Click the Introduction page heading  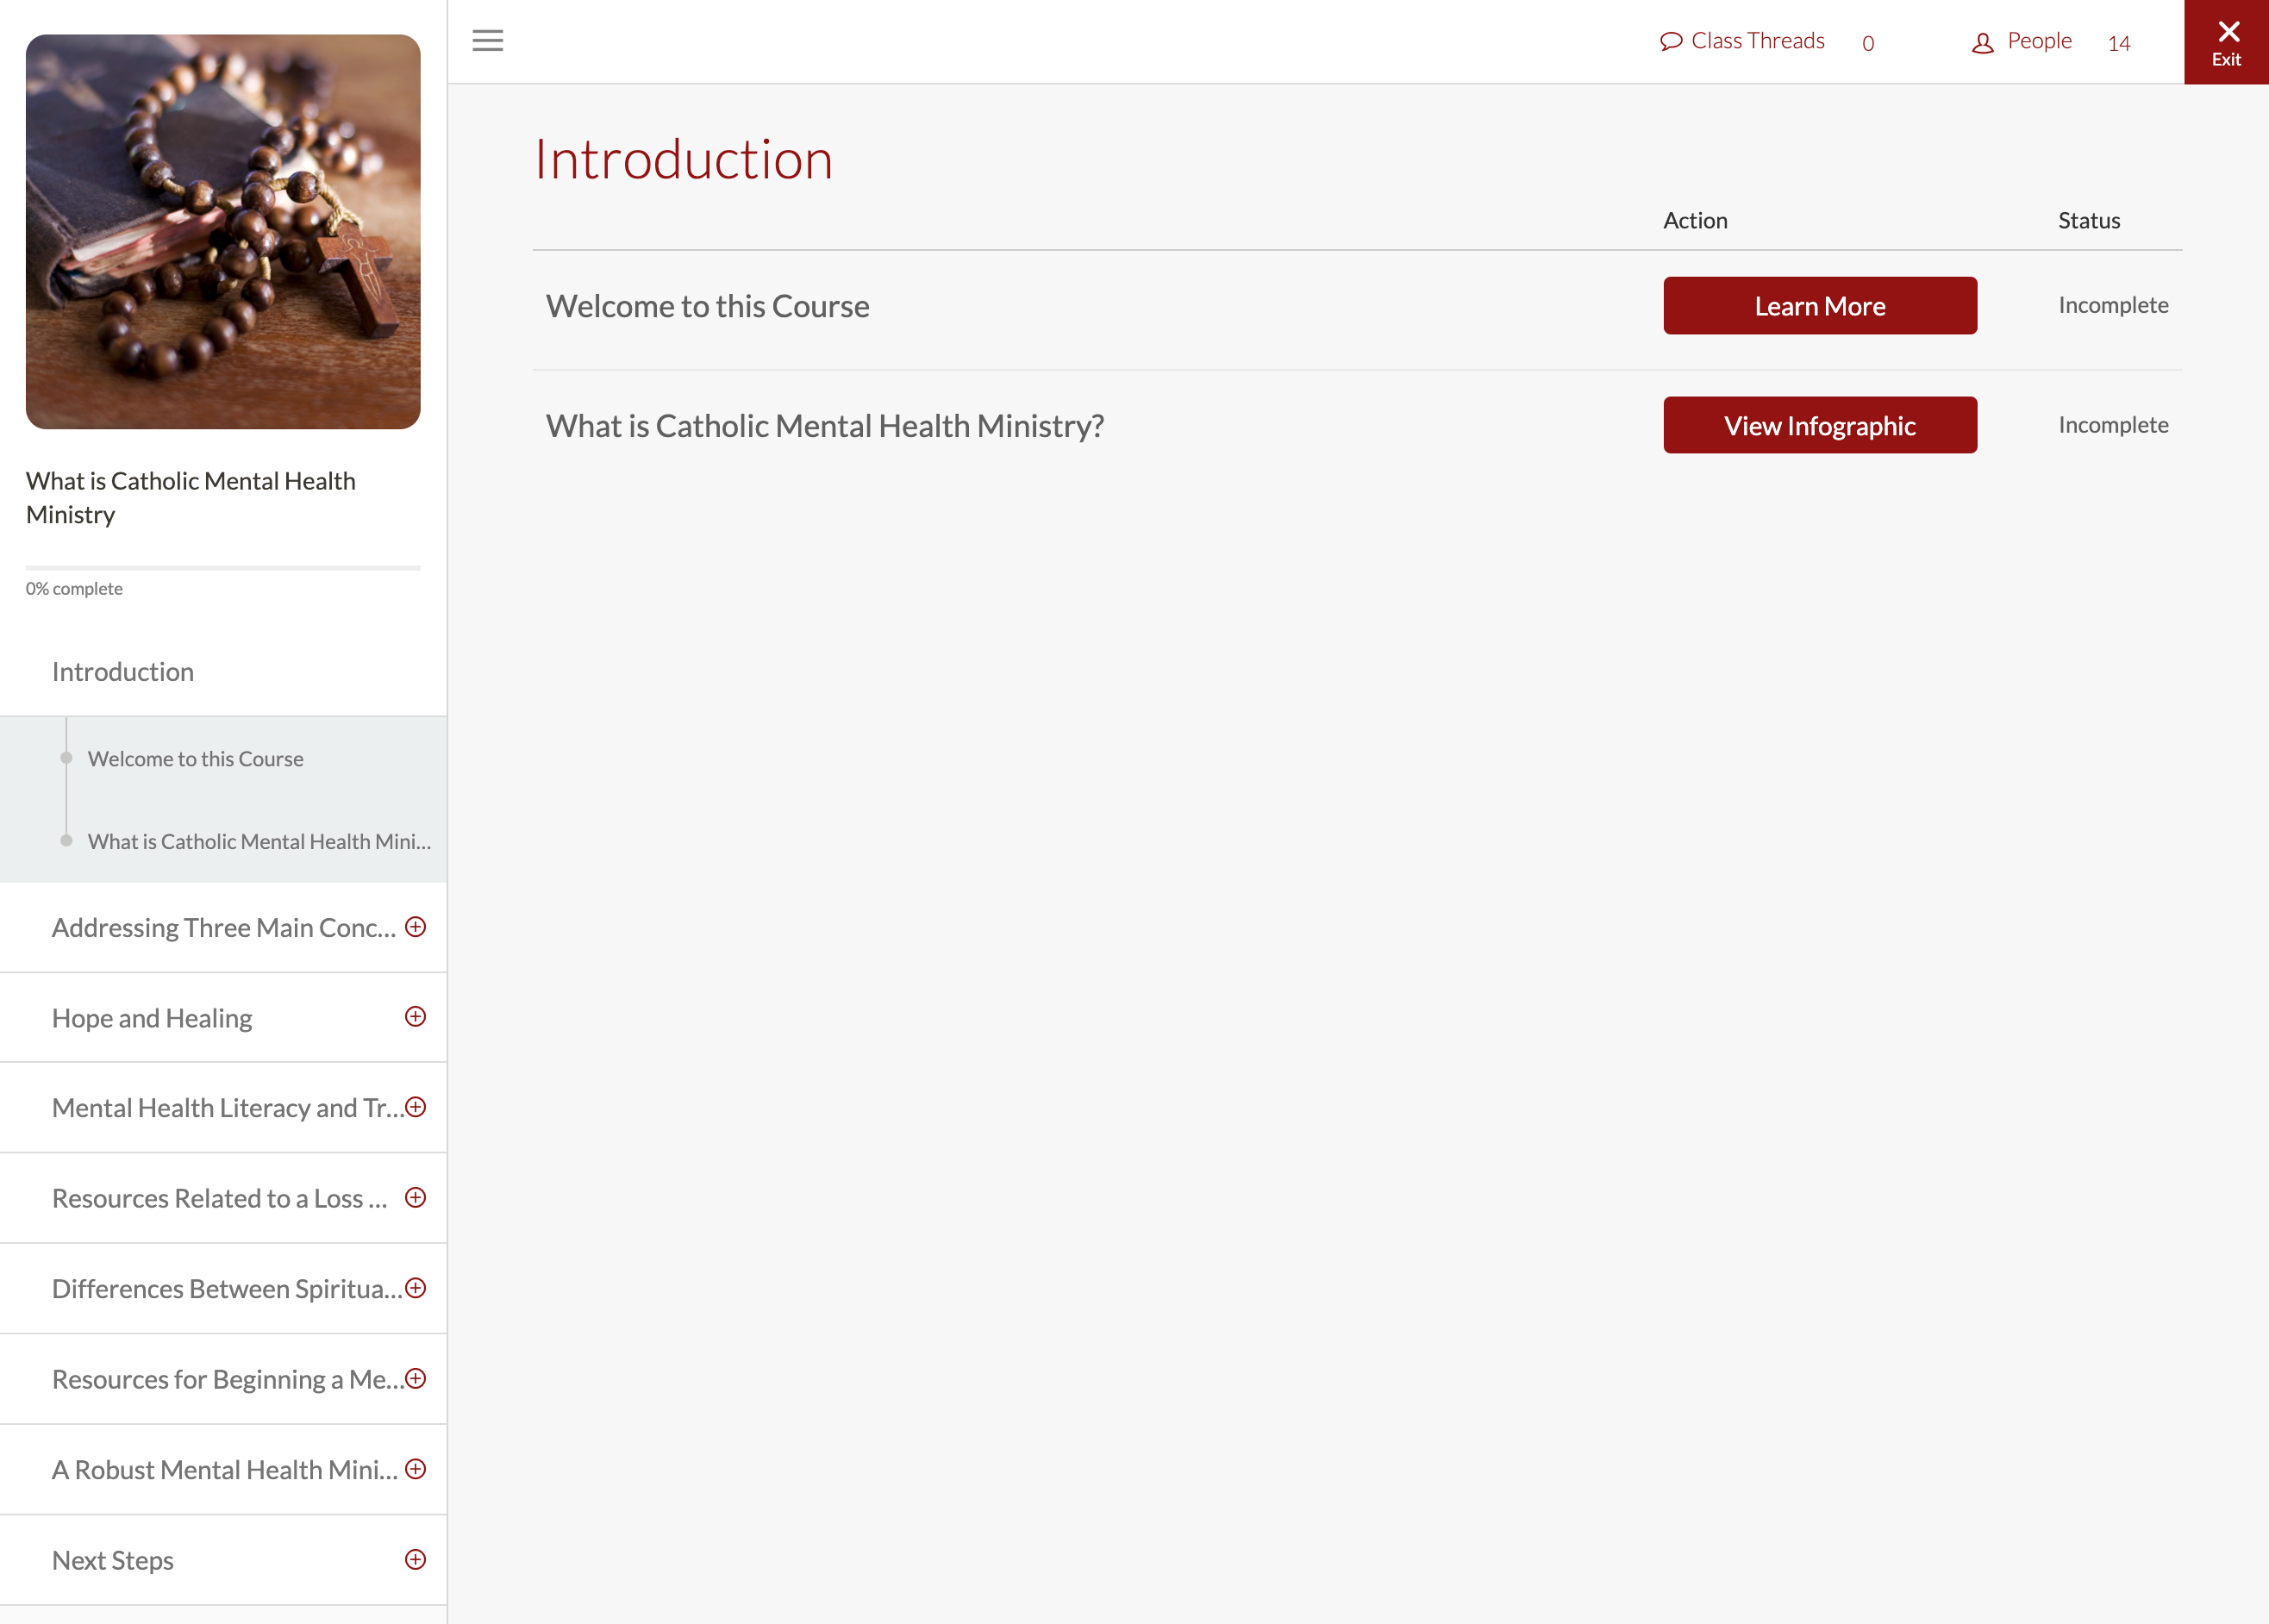click(x=683, y=159)
